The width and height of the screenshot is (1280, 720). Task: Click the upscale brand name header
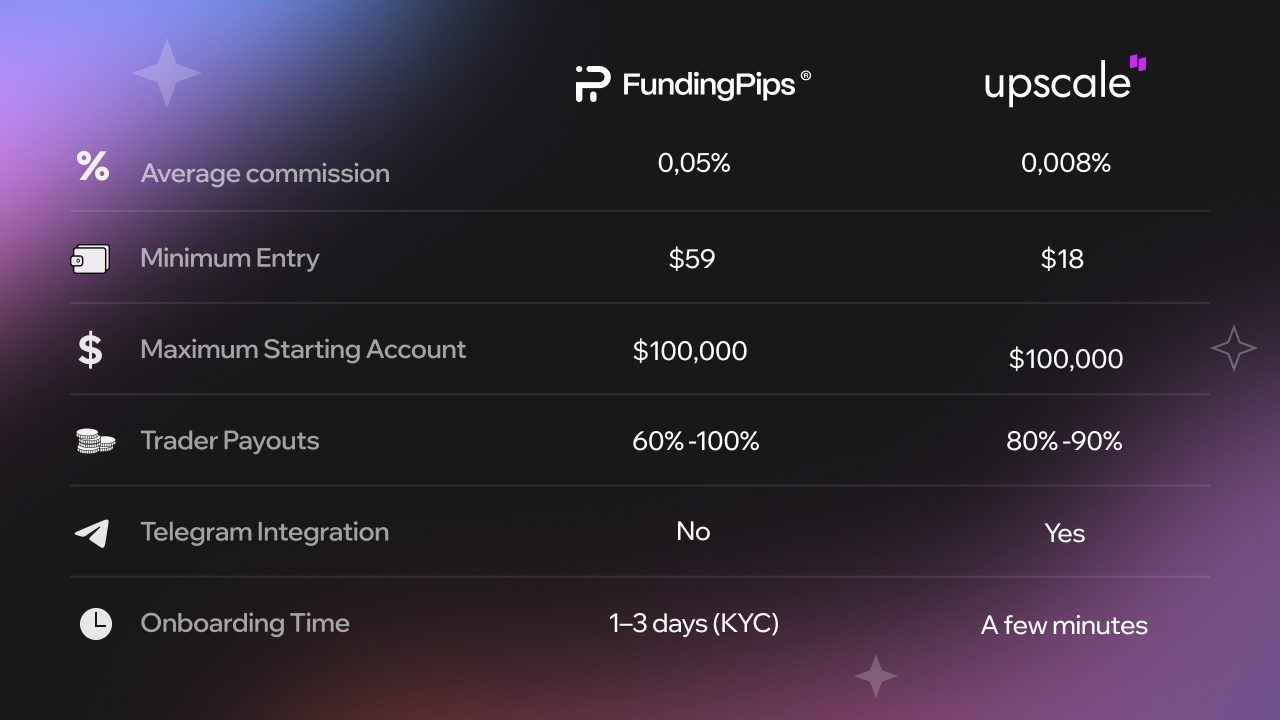[x=1057, y=84]
